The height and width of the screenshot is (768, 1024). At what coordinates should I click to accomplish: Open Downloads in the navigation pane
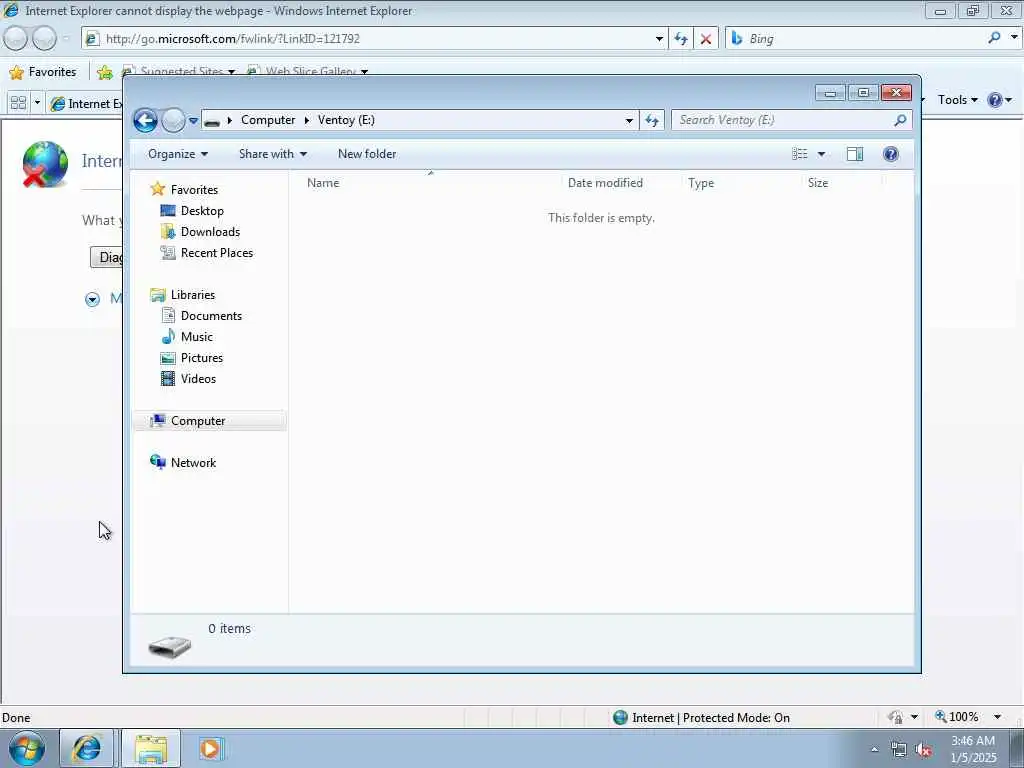coord(210,232)
